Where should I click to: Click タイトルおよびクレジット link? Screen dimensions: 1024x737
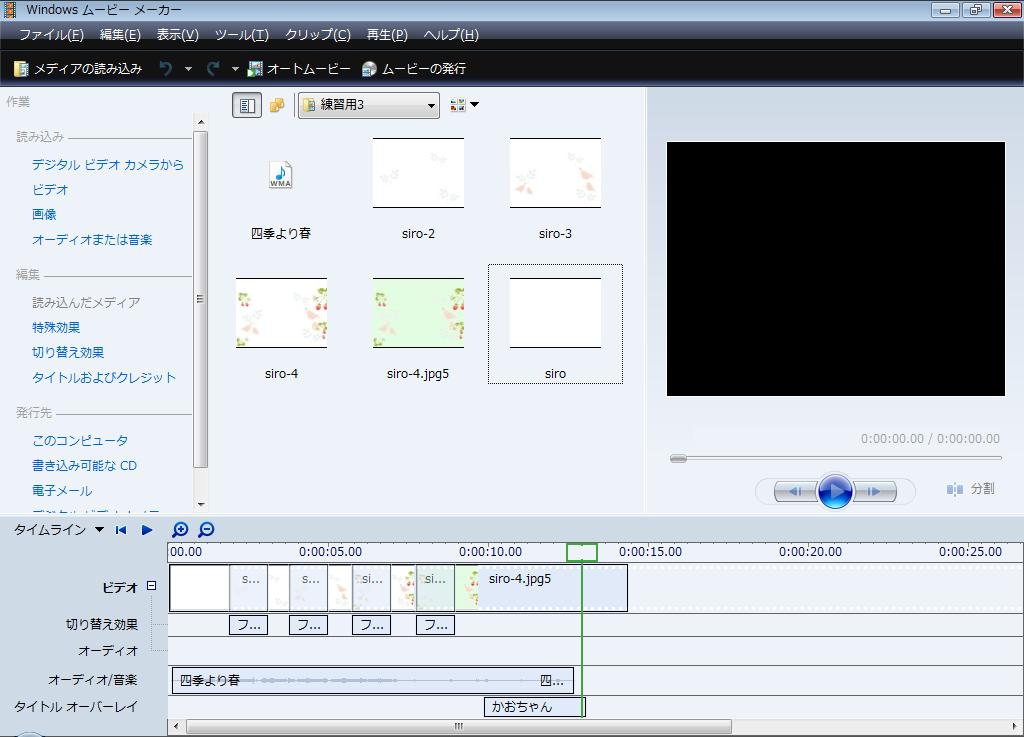coord(104,377)
